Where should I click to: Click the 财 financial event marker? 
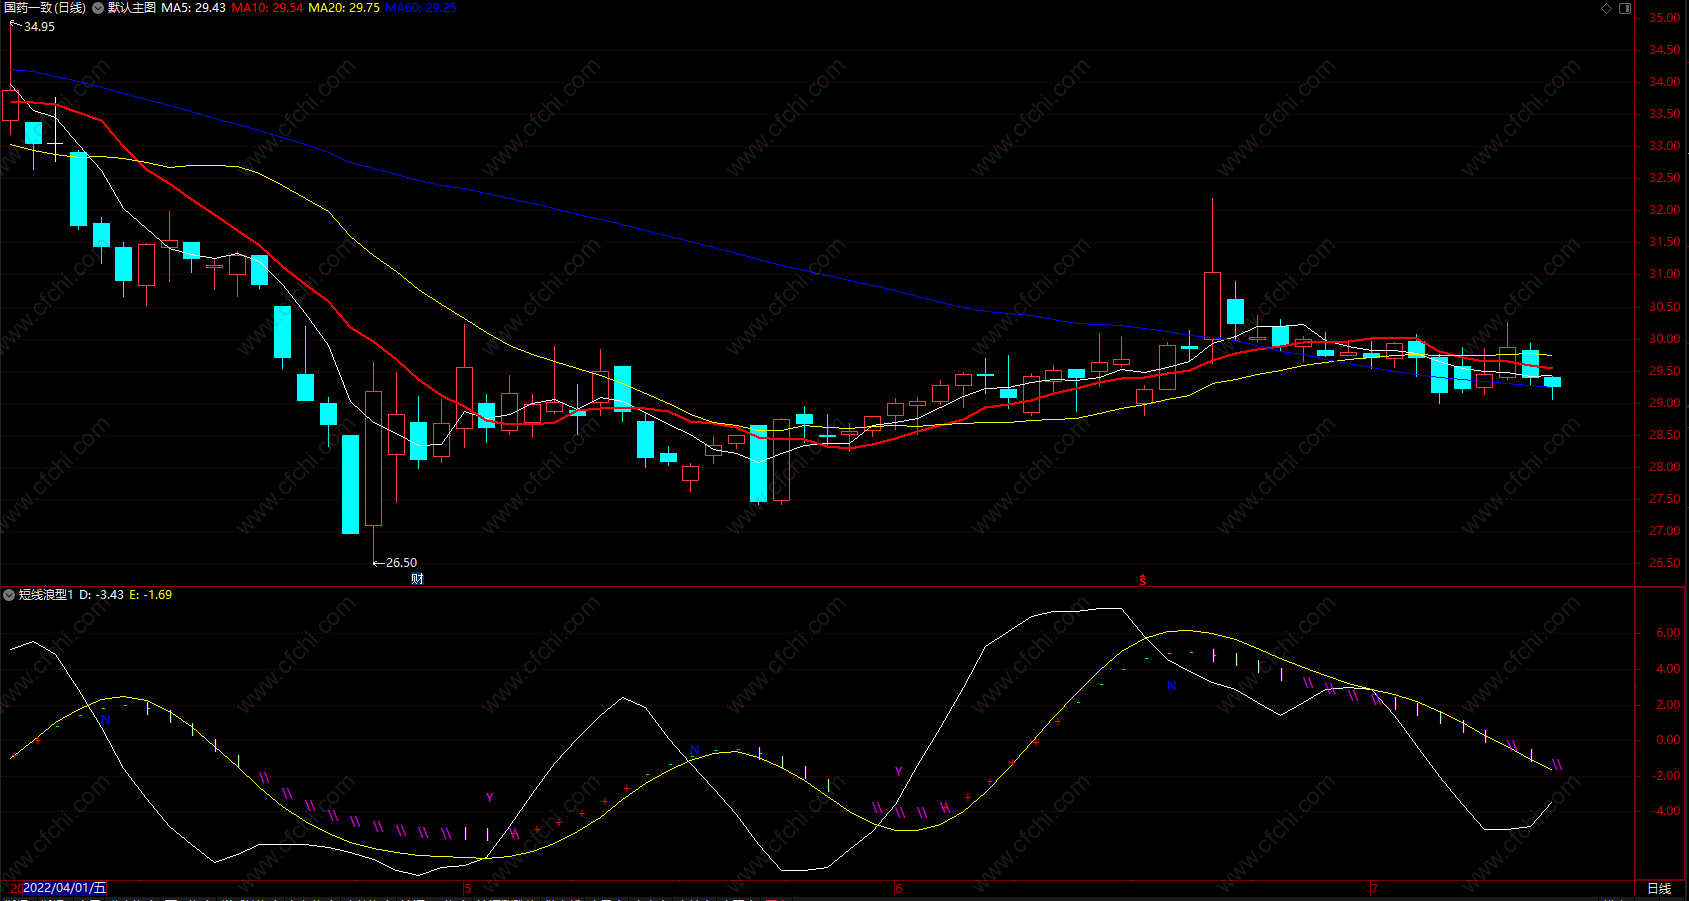(x=417, y=579)
